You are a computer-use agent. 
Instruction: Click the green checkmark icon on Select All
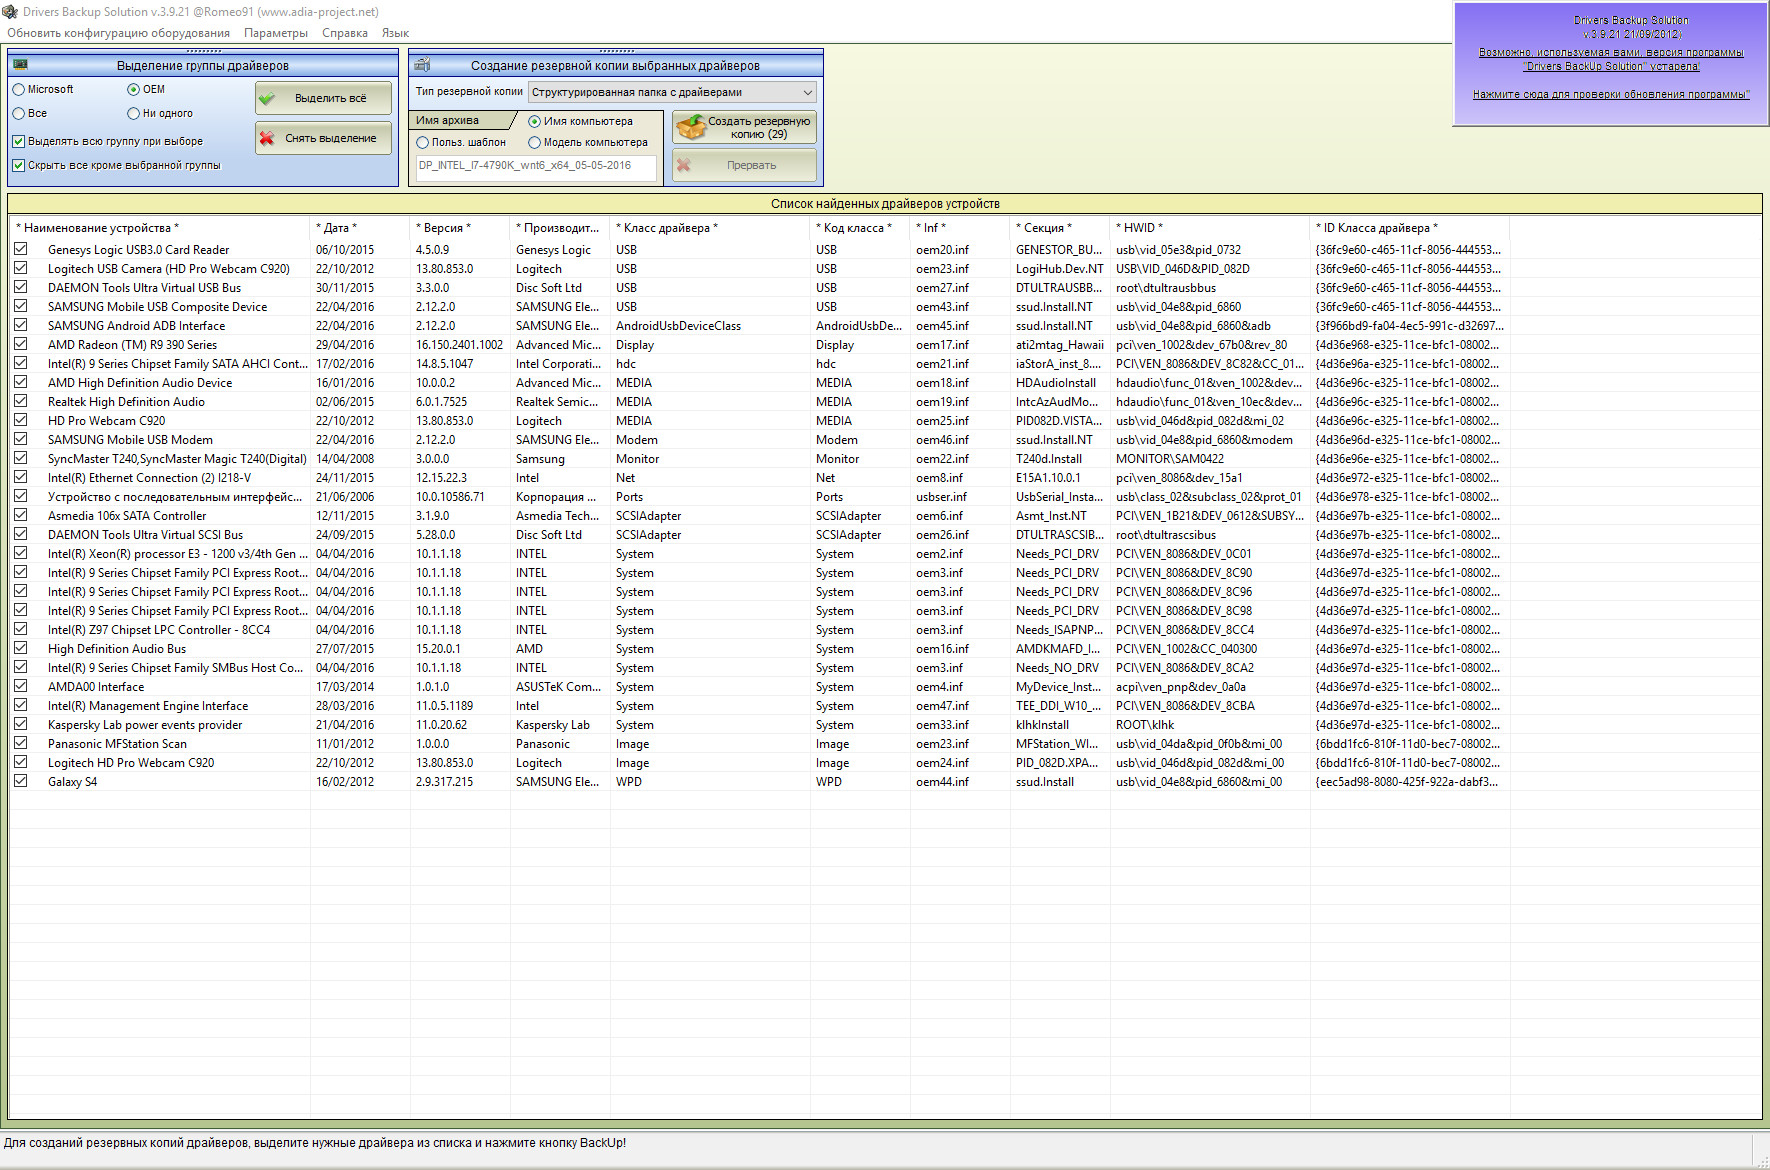click(268, 98)
